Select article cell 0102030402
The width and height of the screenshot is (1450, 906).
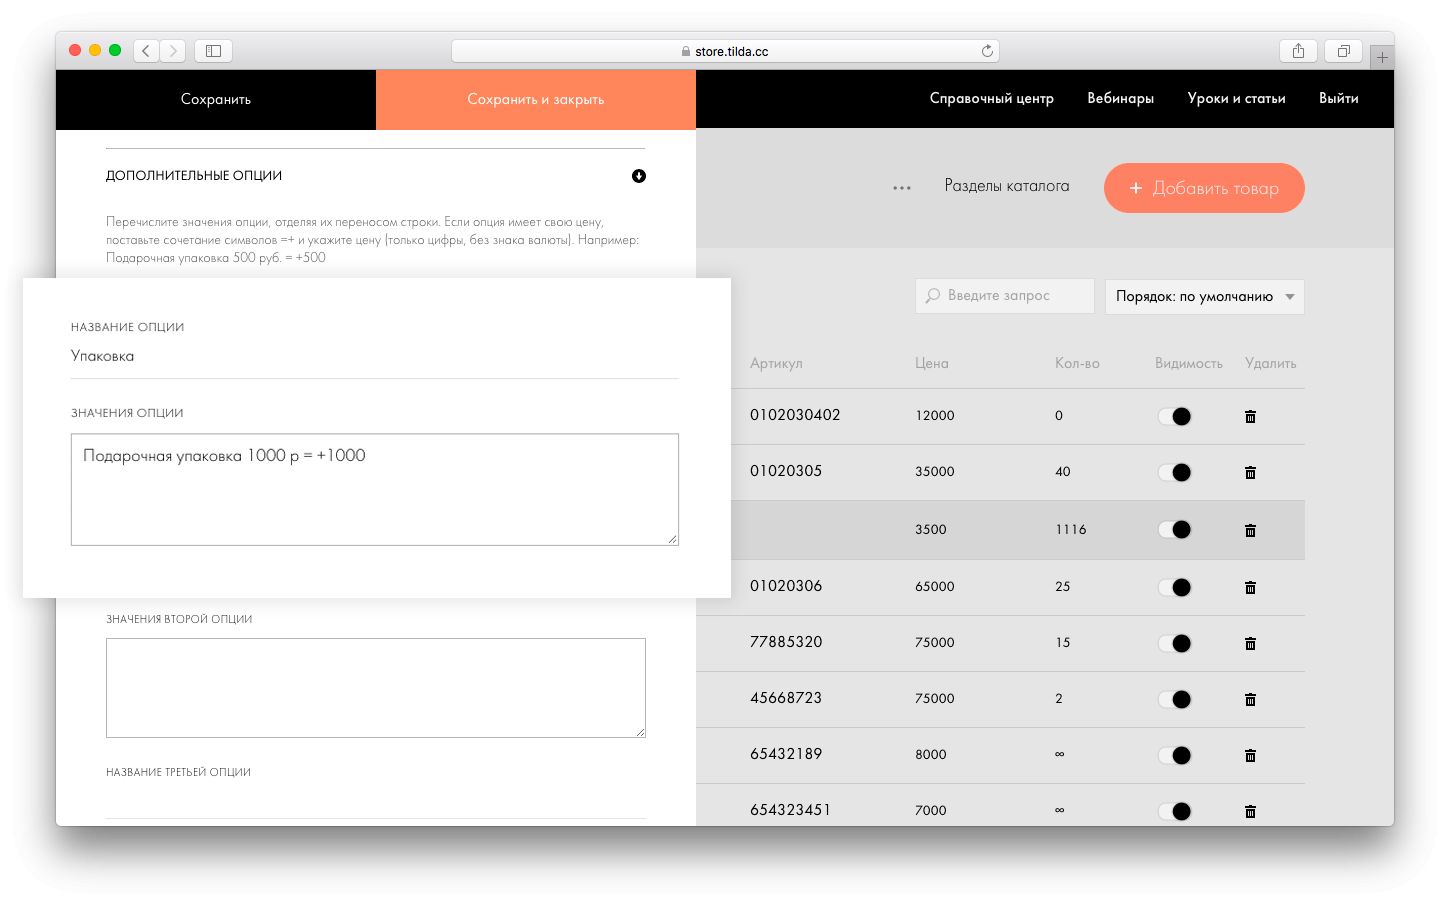795,415
